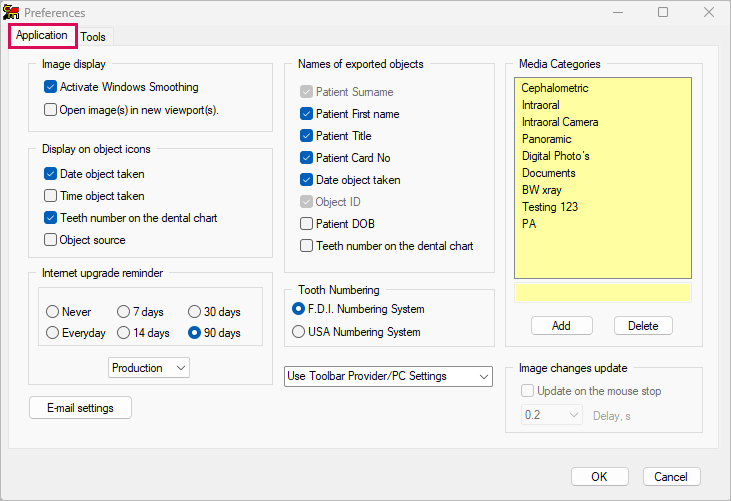The height and width of the screenshot is (501, 731).
Task: Set upgrade reminder to Never
Action: pyautogui.click(x=53, y=311)
